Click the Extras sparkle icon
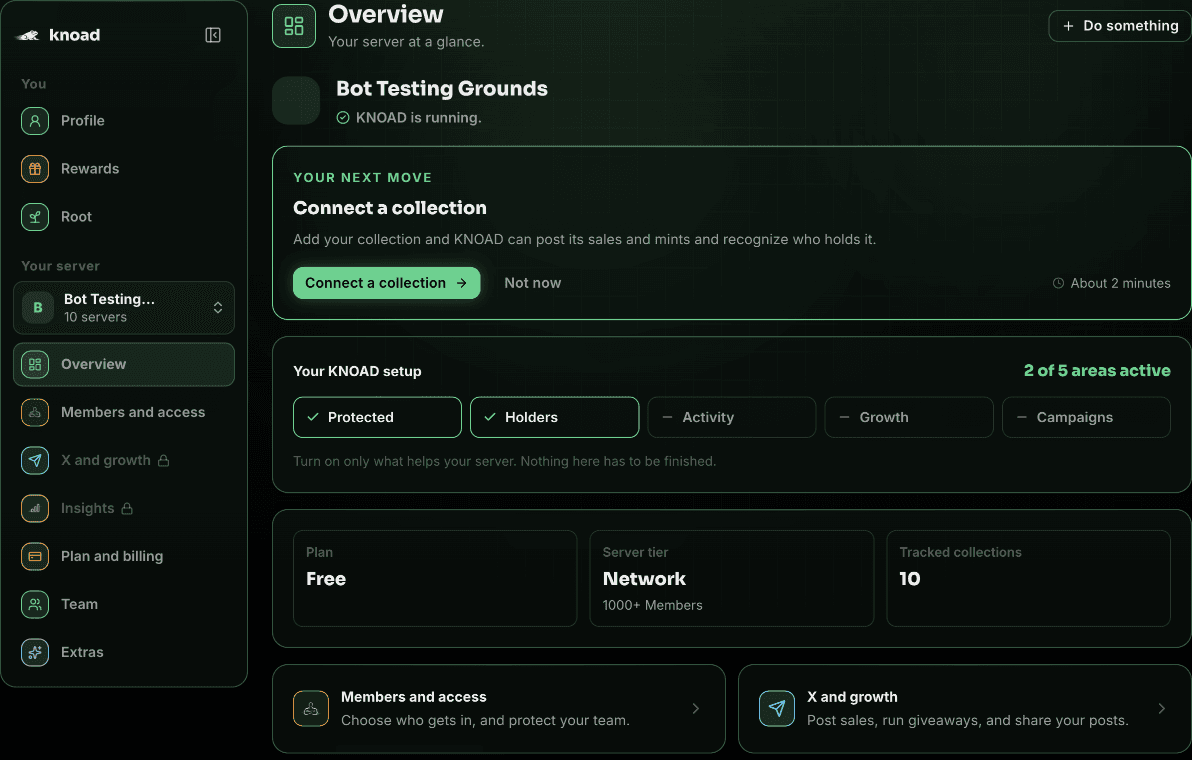The image size is (1192, 760). (35, 652)
